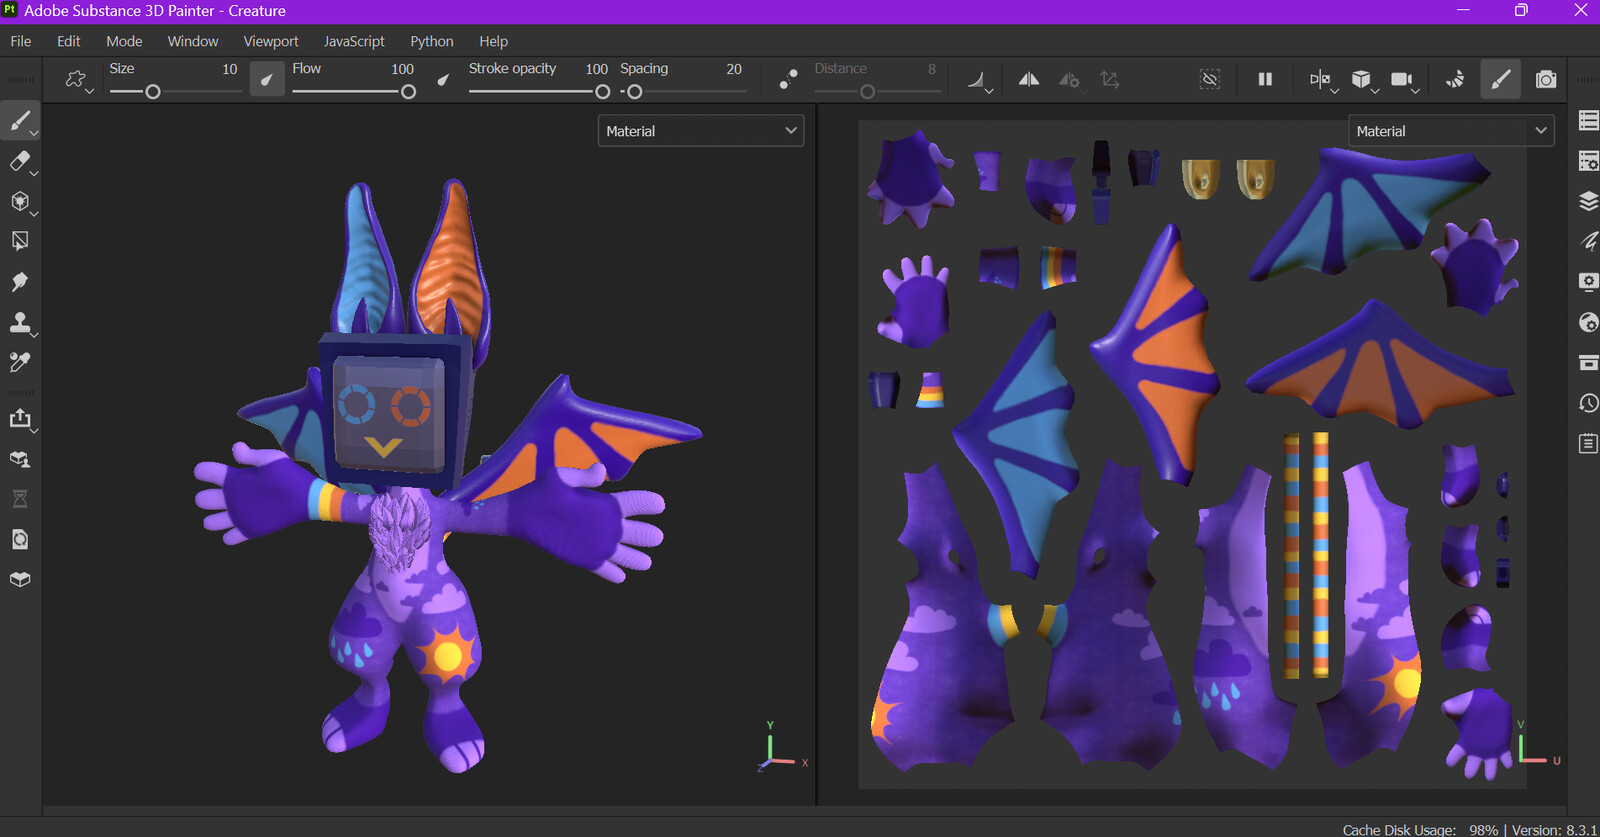Switch to Rendering camera mode

click(x=1546, y=80)
